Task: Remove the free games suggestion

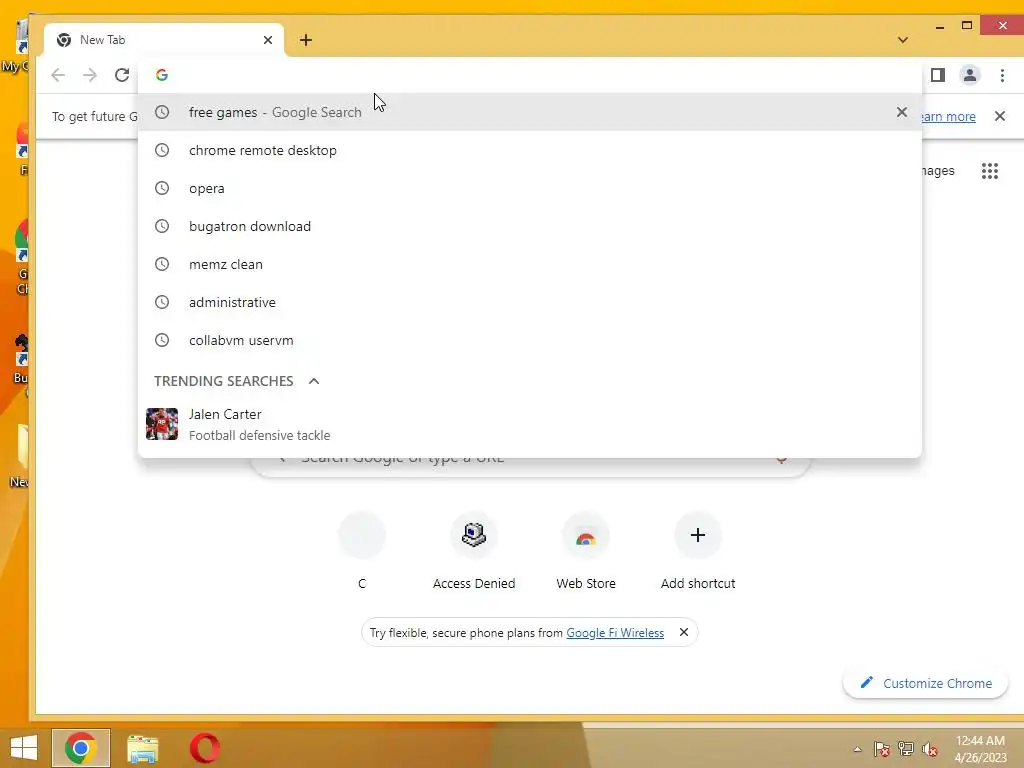Action: click(x=901, y=112)
